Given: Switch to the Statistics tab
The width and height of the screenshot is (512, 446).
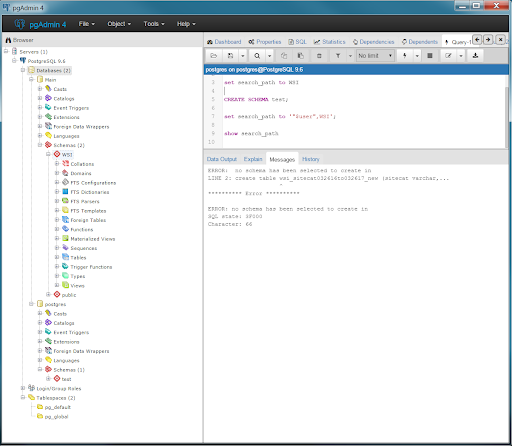Looking at the screenshot, I should 330,42.
